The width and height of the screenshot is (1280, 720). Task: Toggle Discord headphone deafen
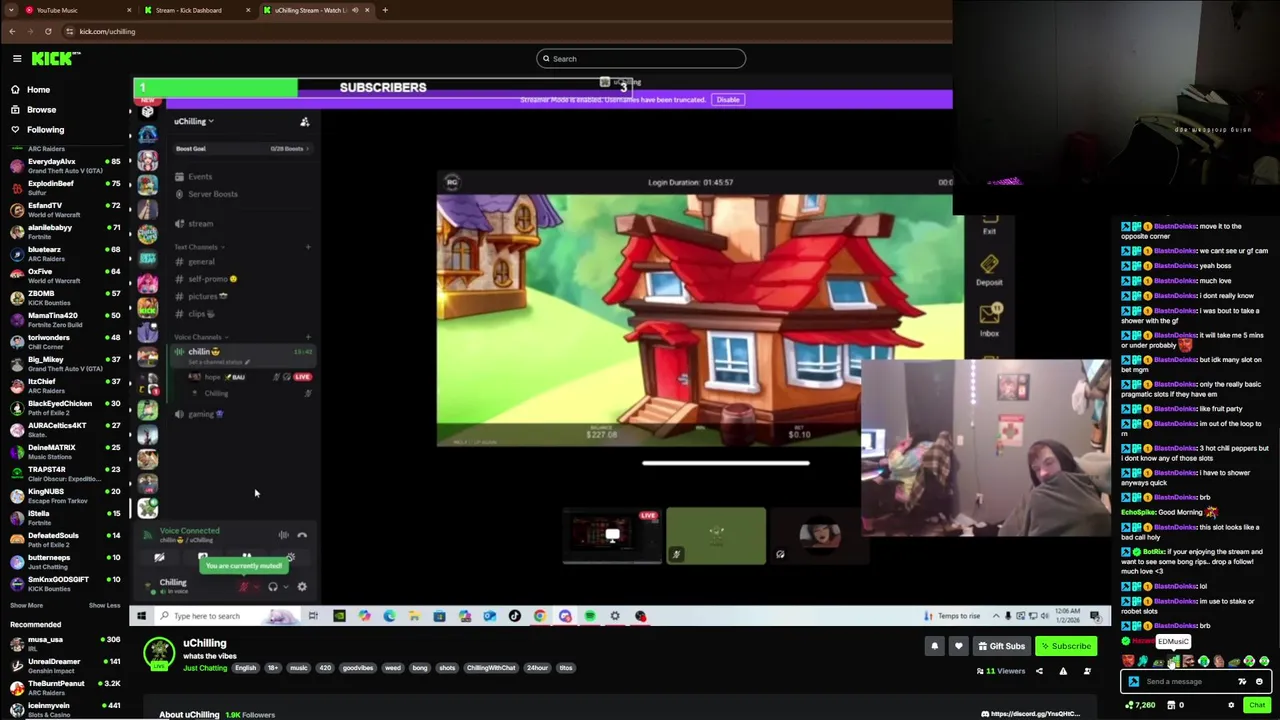[x=272, y=587]
